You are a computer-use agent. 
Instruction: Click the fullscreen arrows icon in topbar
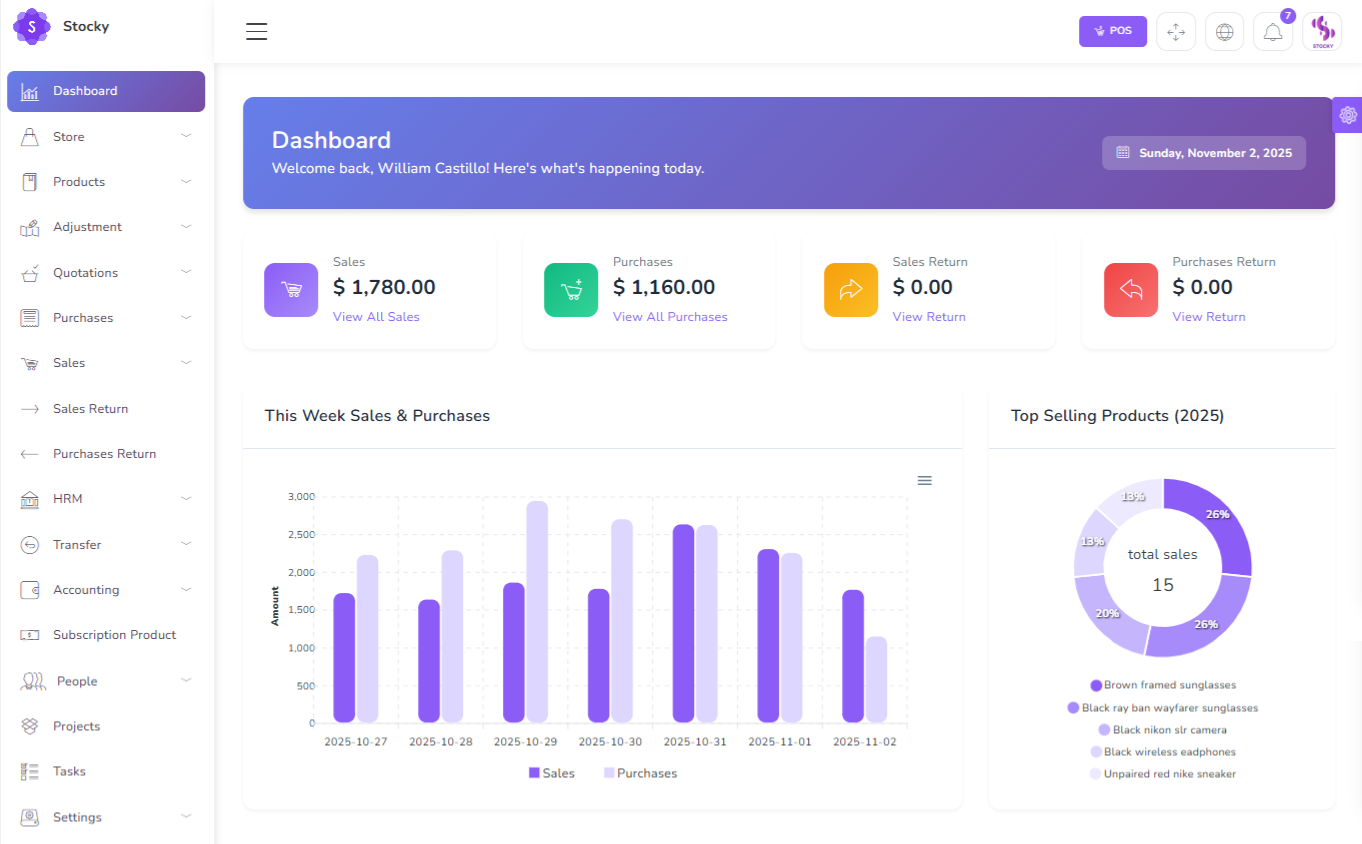point(1176,31)
